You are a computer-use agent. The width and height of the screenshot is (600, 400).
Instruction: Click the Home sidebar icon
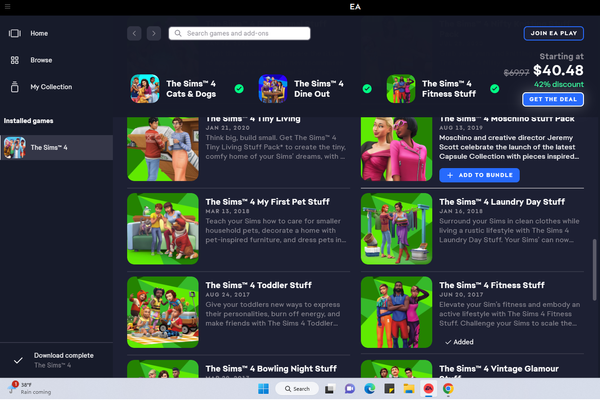point(15,33)
